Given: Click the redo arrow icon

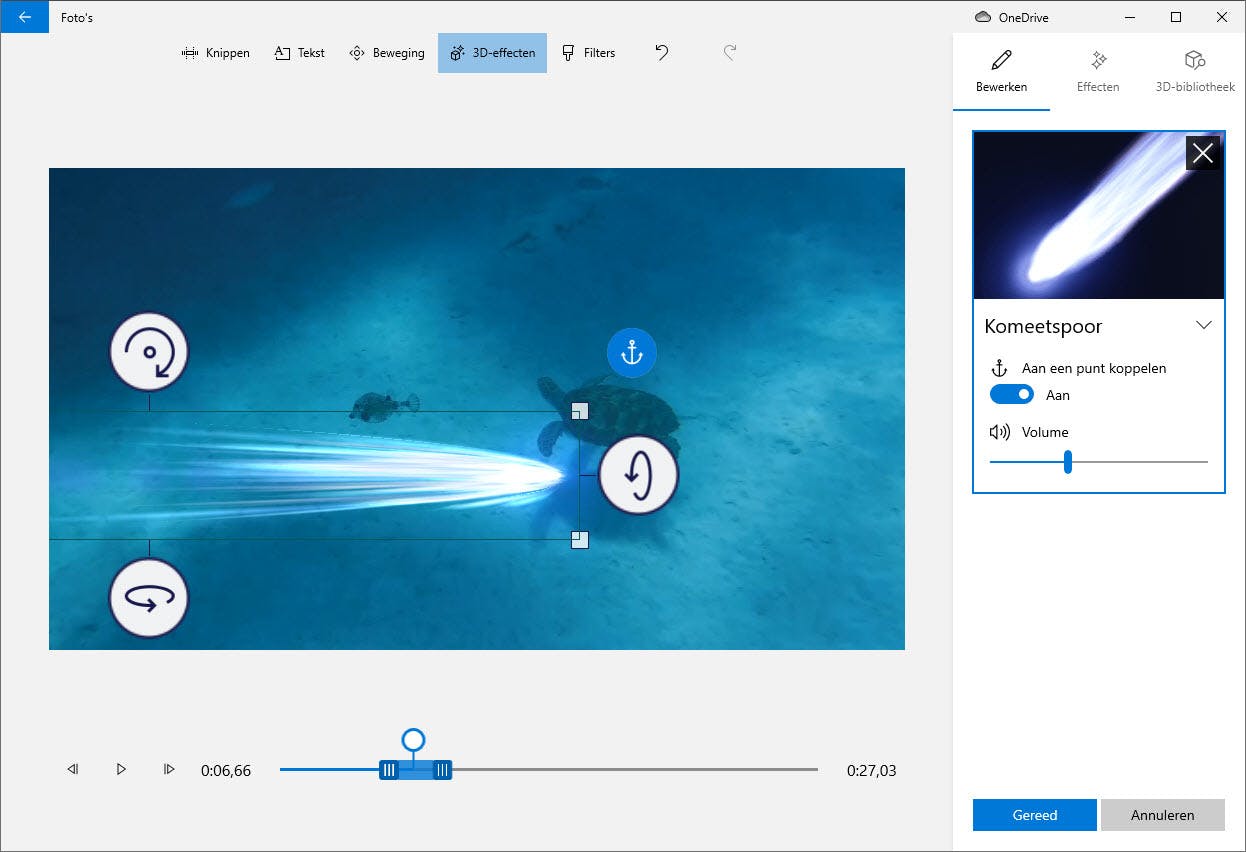Looking at the screenshot, I should (730, 53).
